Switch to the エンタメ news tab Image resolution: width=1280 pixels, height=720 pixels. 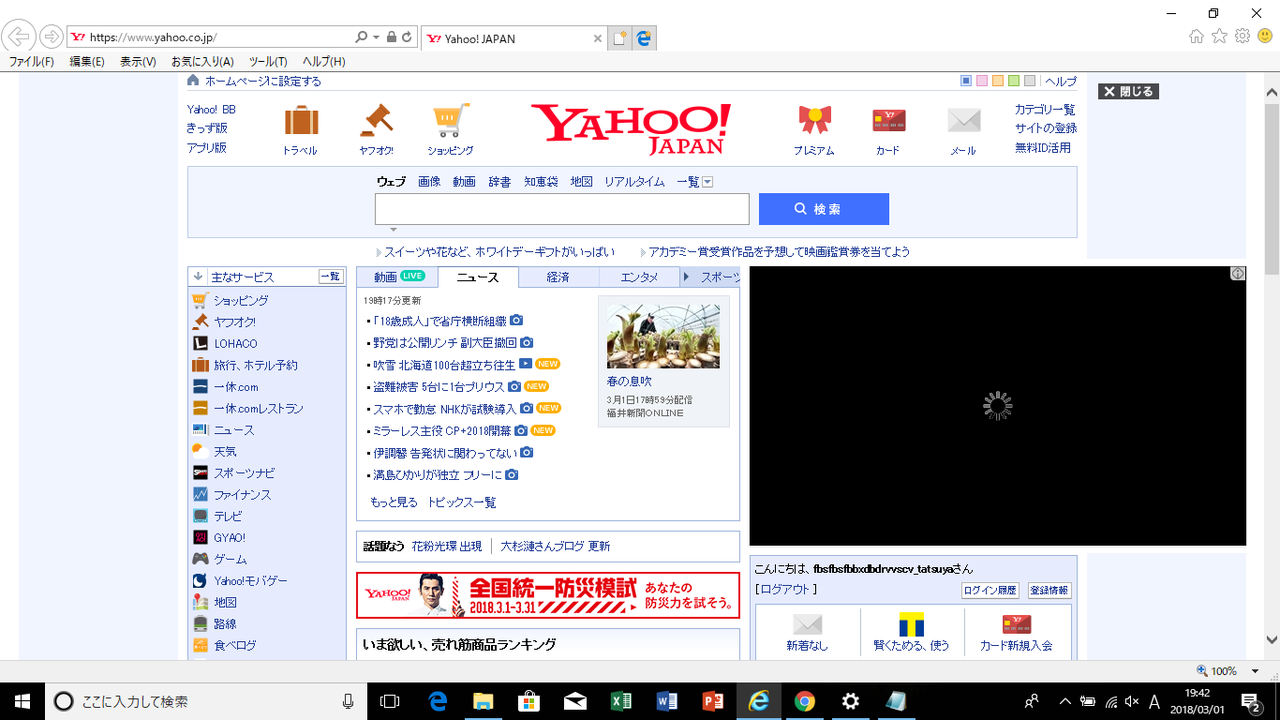tap(639, 277)
